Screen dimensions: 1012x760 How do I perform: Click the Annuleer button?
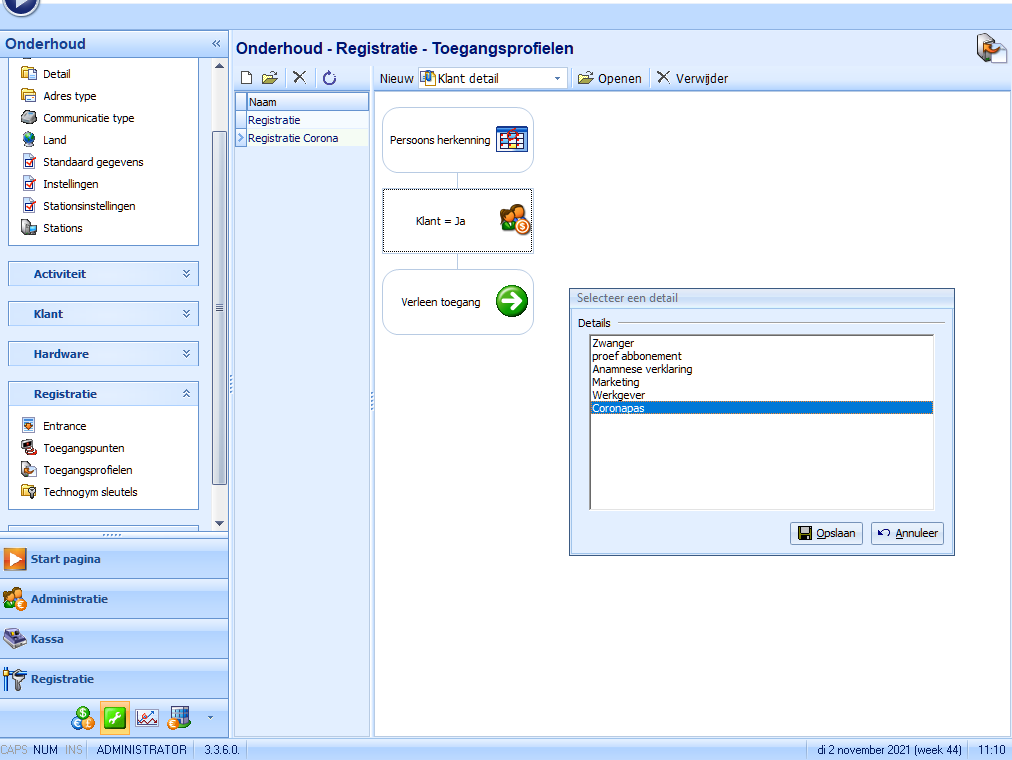(x=907, y=533)
